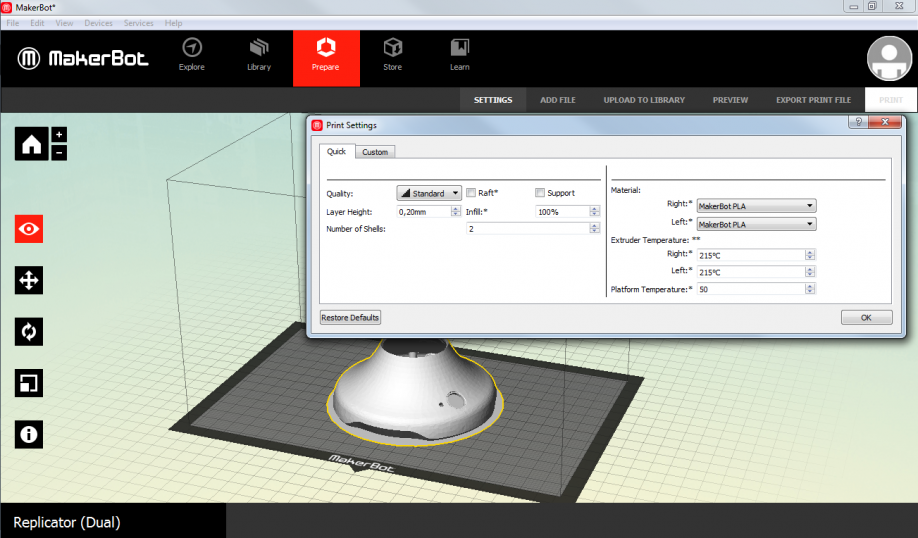Zoom in with the plus button
Screen dimensions: 918x538
pyautogui.click(x=59, y=135)
